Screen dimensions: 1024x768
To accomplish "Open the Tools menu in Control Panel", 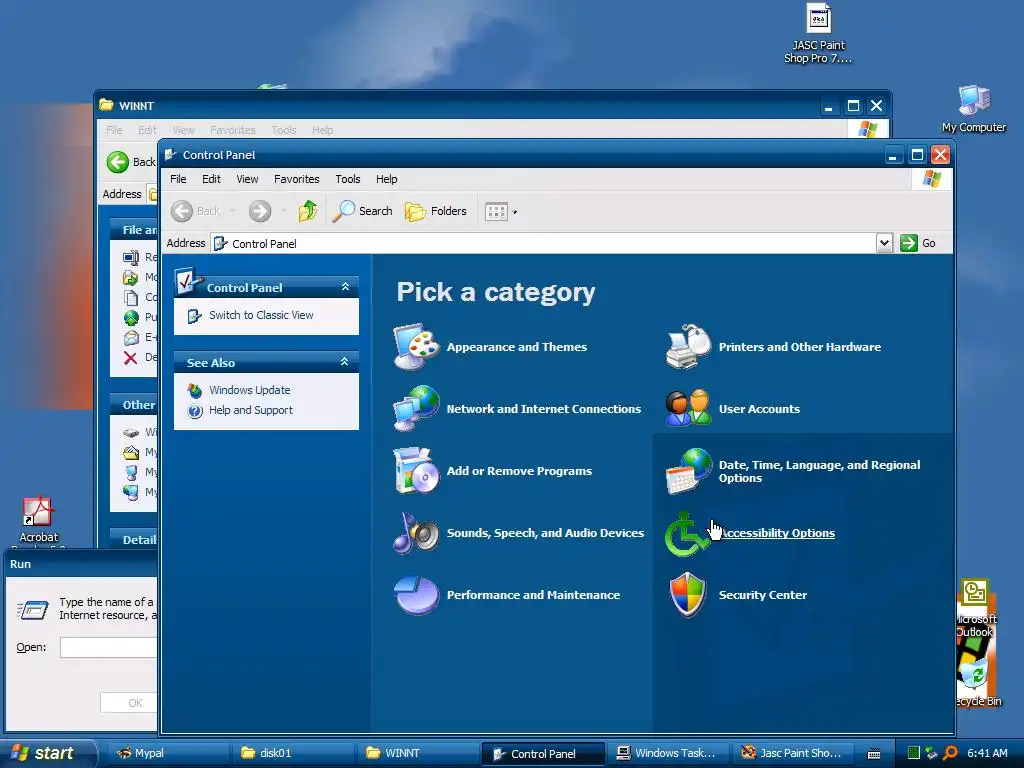I will tap(347, 179).
